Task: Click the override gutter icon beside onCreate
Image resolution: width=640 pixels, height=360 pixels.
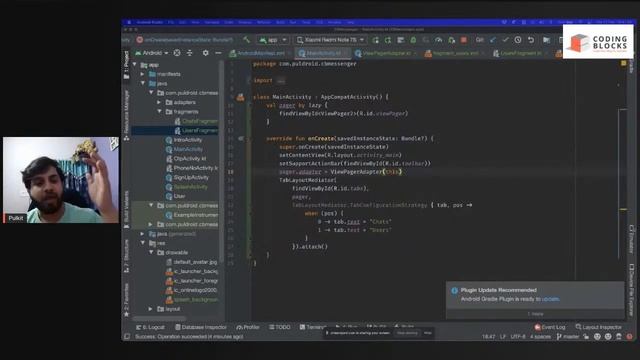Action: 241,139
